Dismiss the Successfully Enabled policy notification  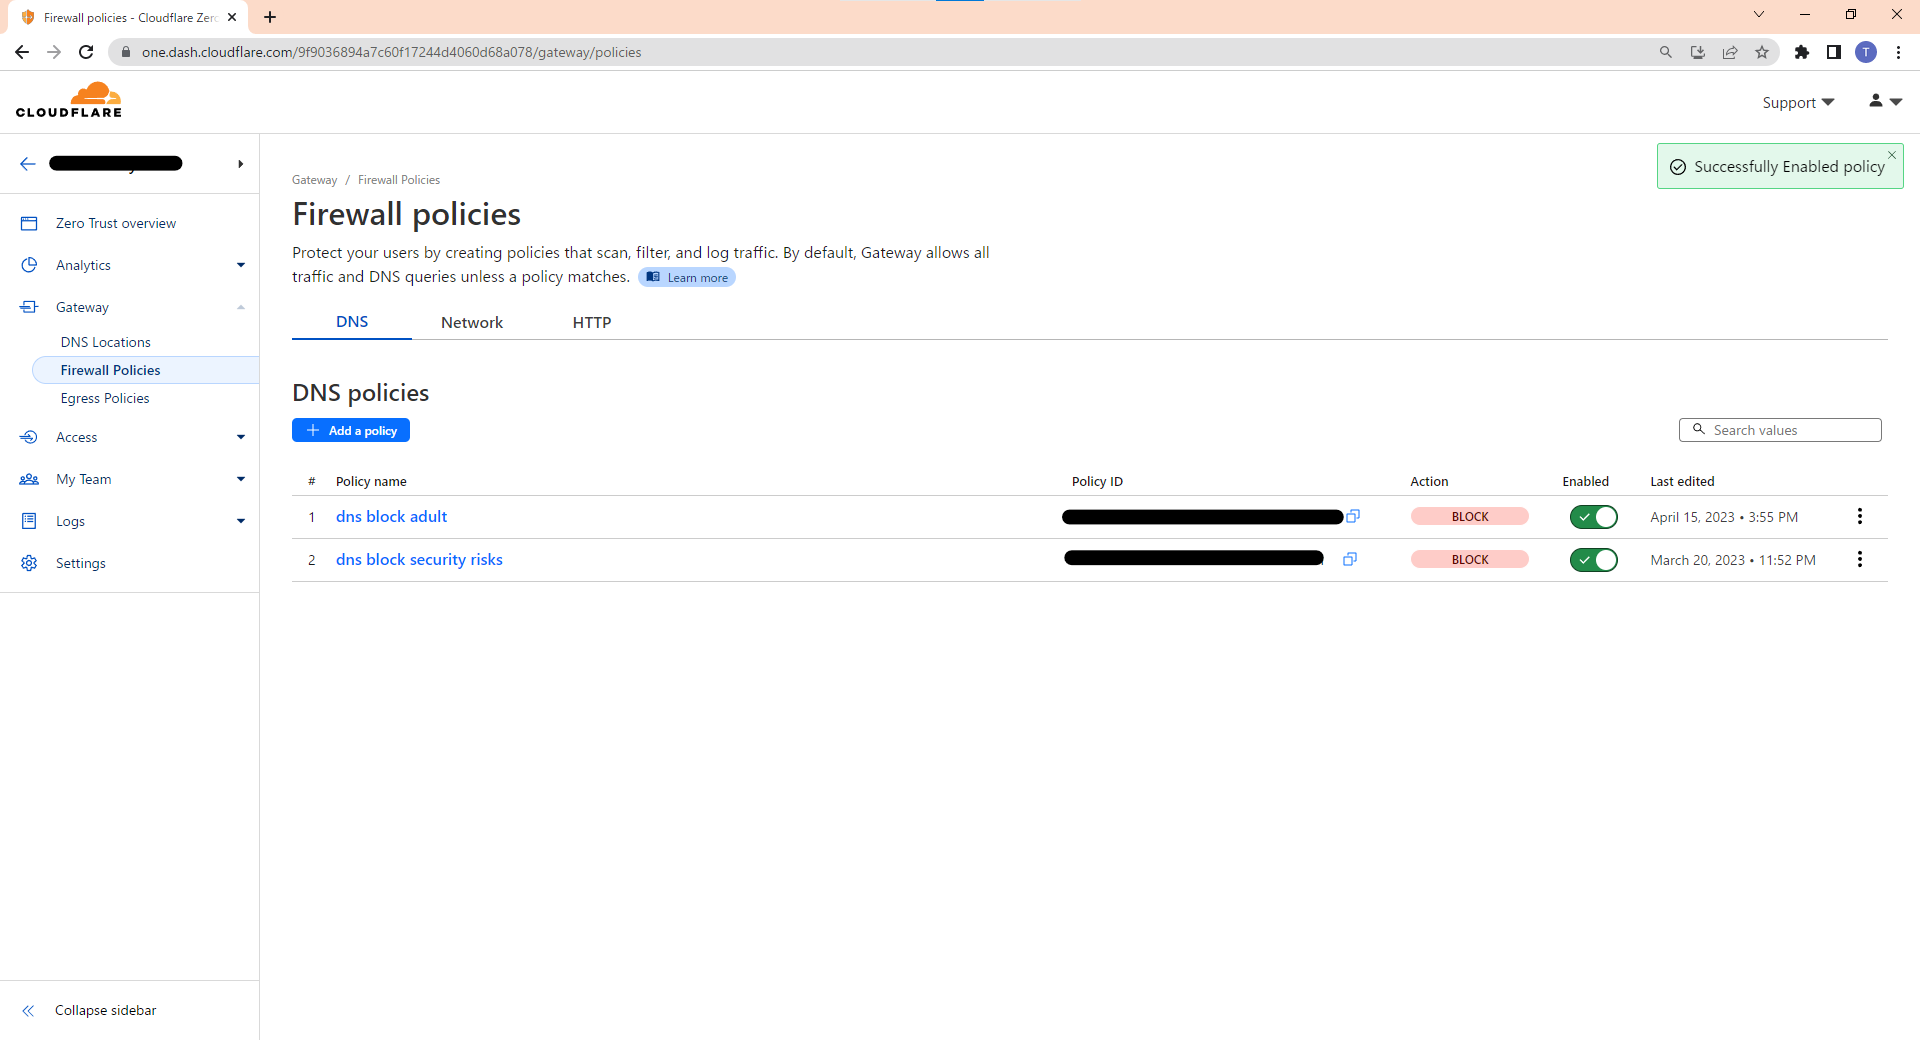pos(1892,155)
